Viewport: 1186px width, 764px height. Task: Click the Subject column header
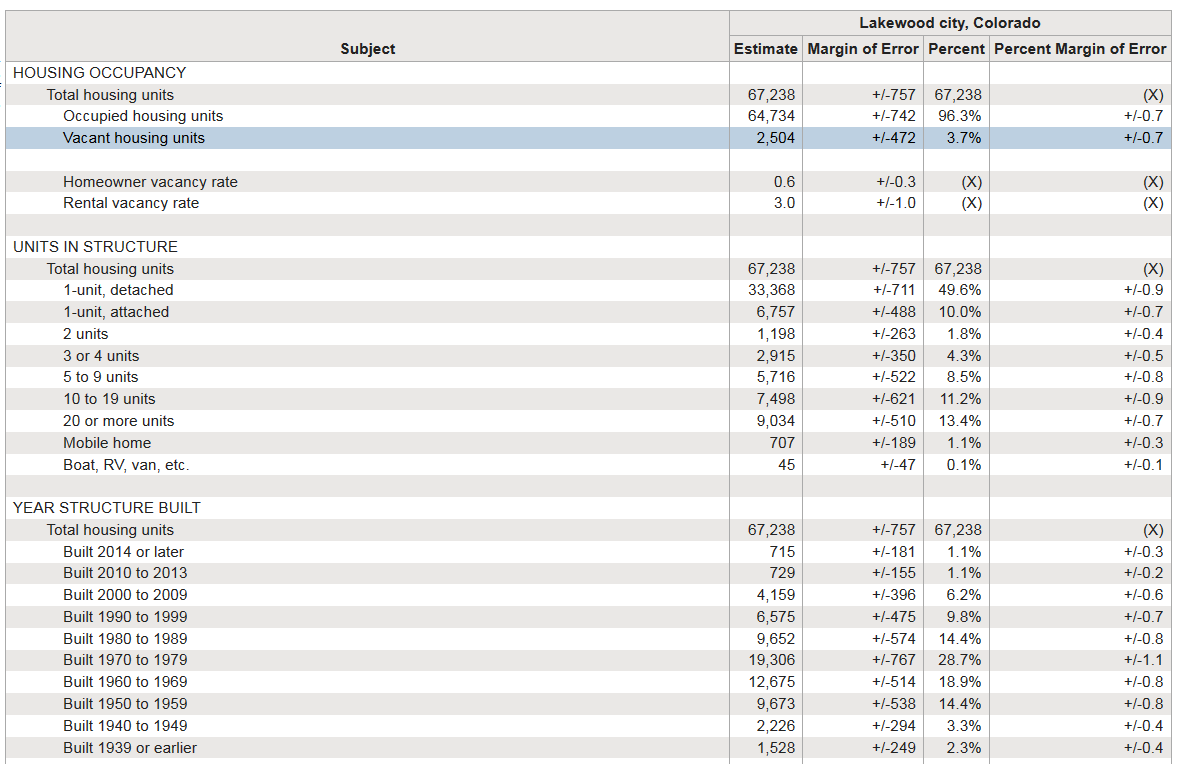pos(367,49)
